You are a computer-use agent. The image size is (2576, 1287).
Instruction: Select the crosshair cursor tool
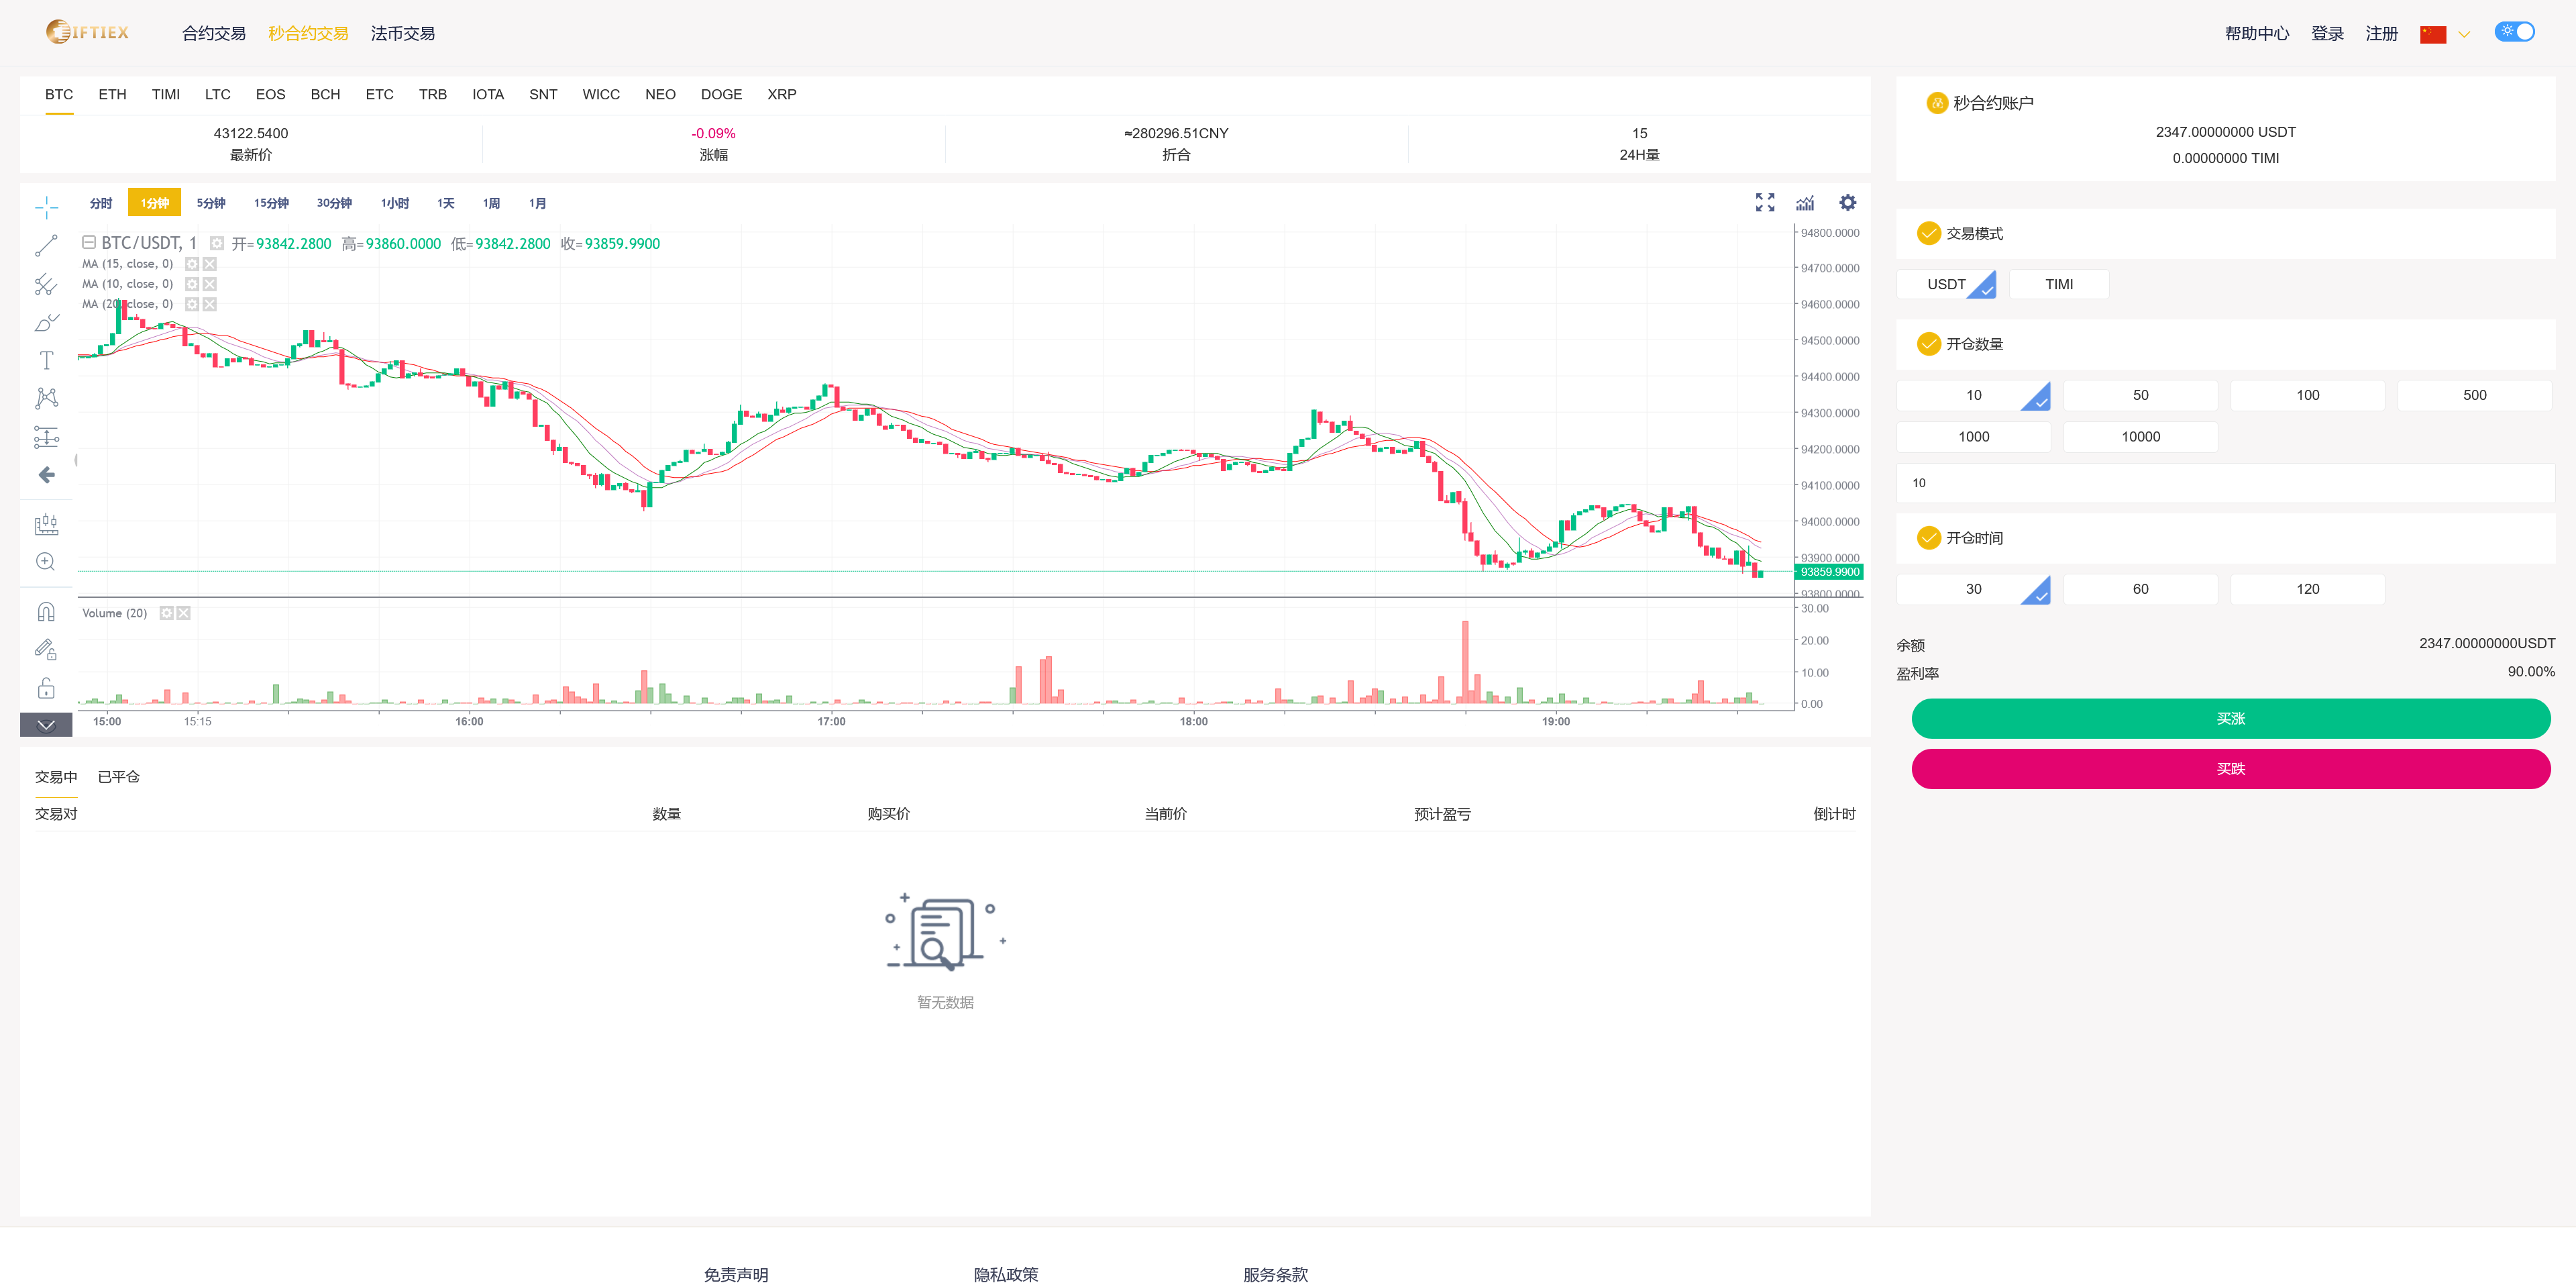[46, 207]
